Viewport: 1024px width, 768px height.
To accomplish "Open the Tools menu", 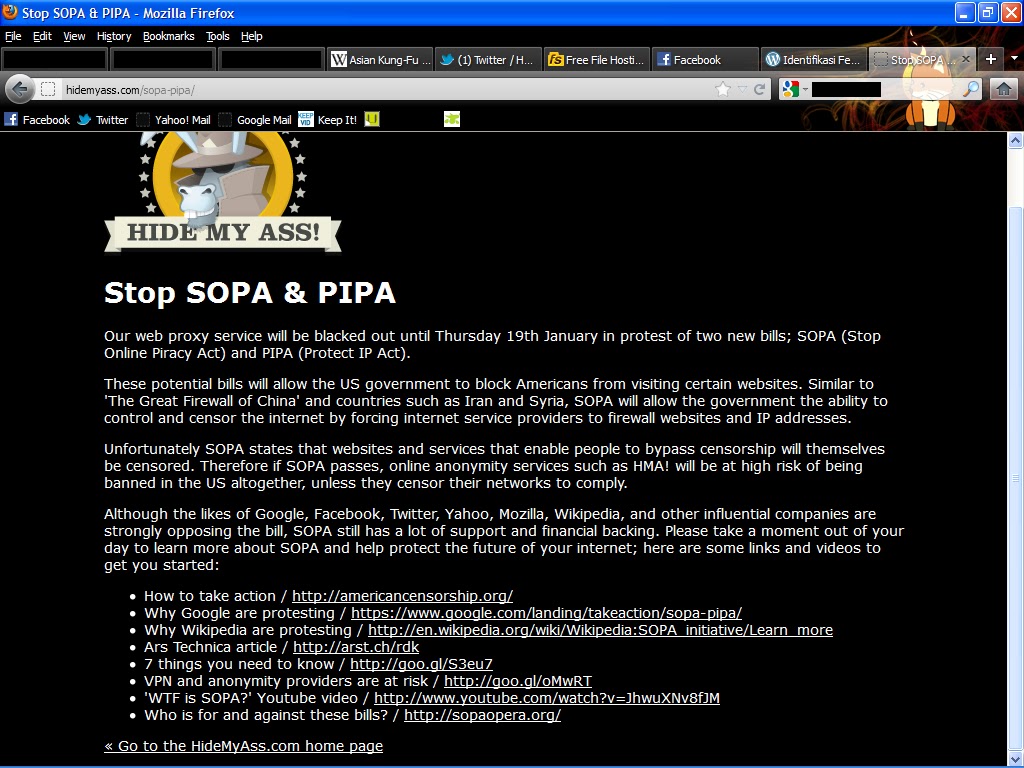I will point(217,36).
